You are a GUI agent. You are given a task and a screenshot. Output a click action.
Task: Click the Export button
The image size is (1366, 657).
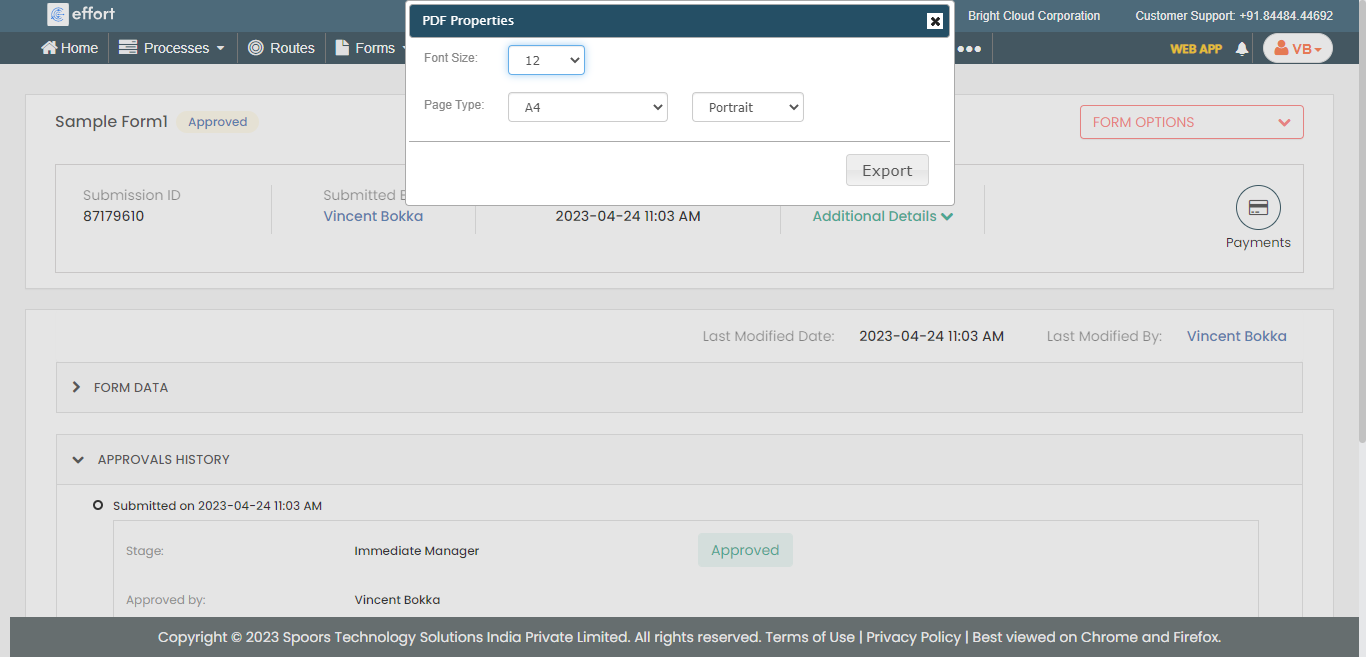(887, 170)
